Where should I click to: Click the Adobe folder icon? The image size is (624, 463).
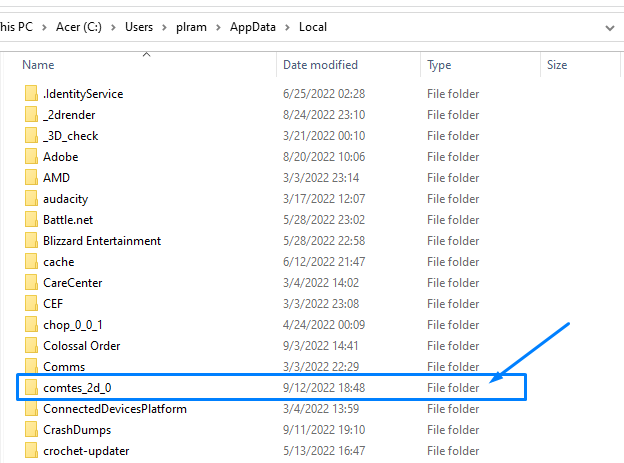click(x=30, y=157)
